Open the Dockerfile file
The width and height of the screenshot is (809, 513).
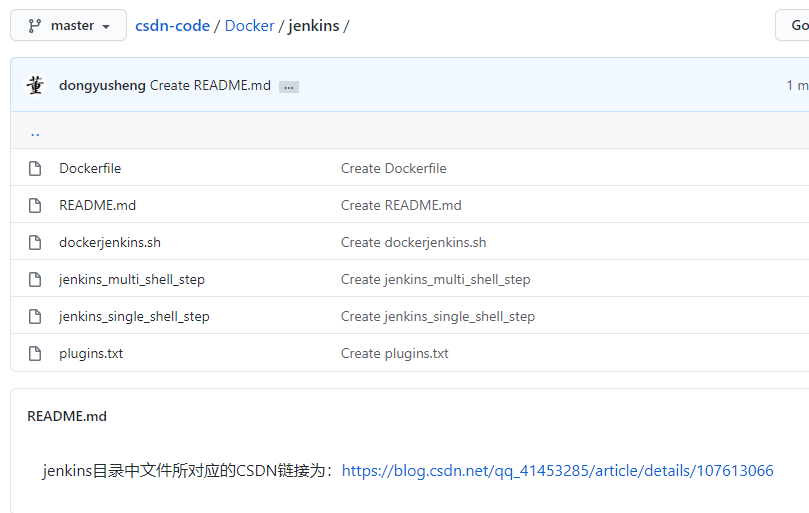click(90, 168)
